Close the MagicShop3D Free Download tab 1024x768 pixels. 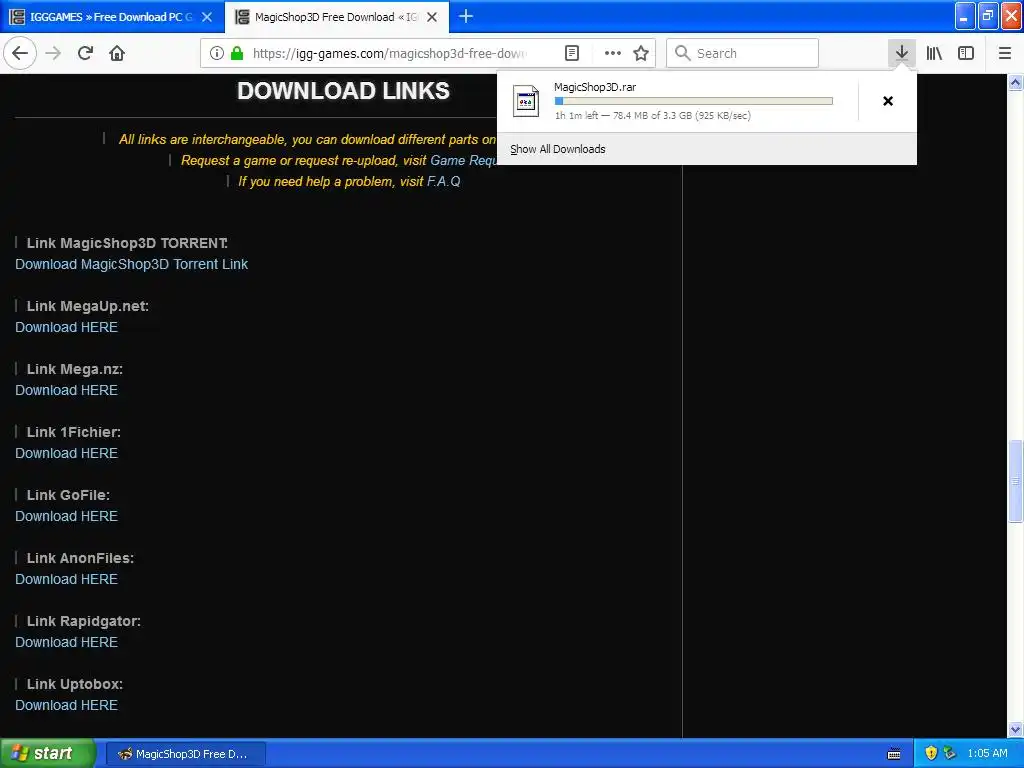432,17
